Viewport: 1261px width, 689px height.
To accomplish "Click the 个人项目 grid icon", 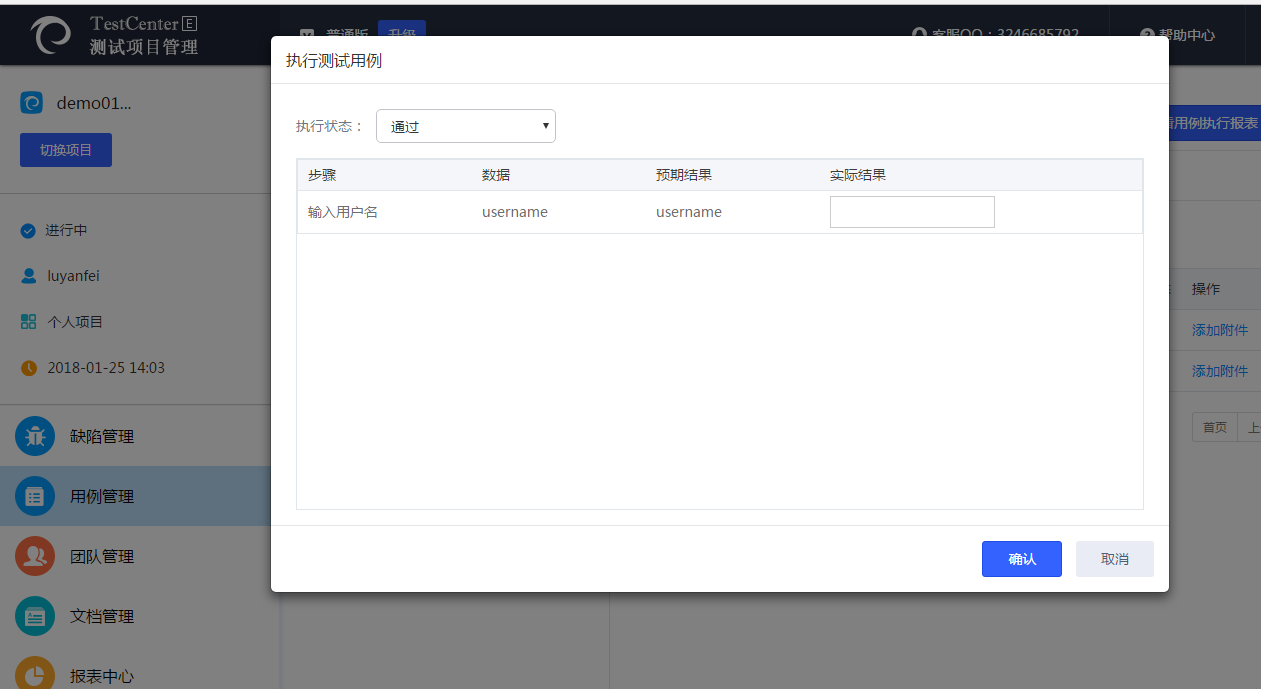I will pos(28,322).
